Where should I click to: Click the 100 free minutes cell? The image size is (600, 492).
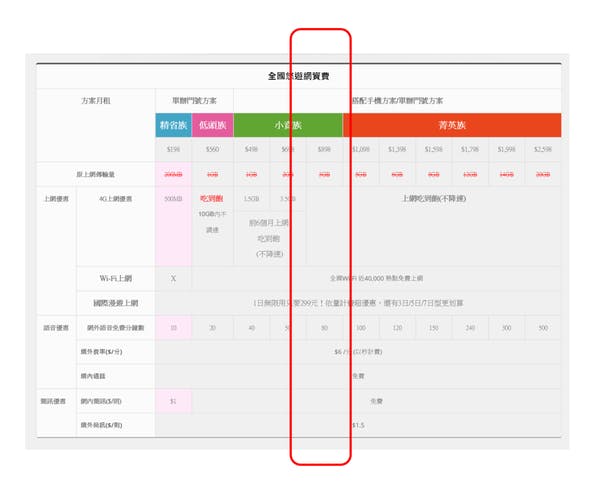[361, 328]
